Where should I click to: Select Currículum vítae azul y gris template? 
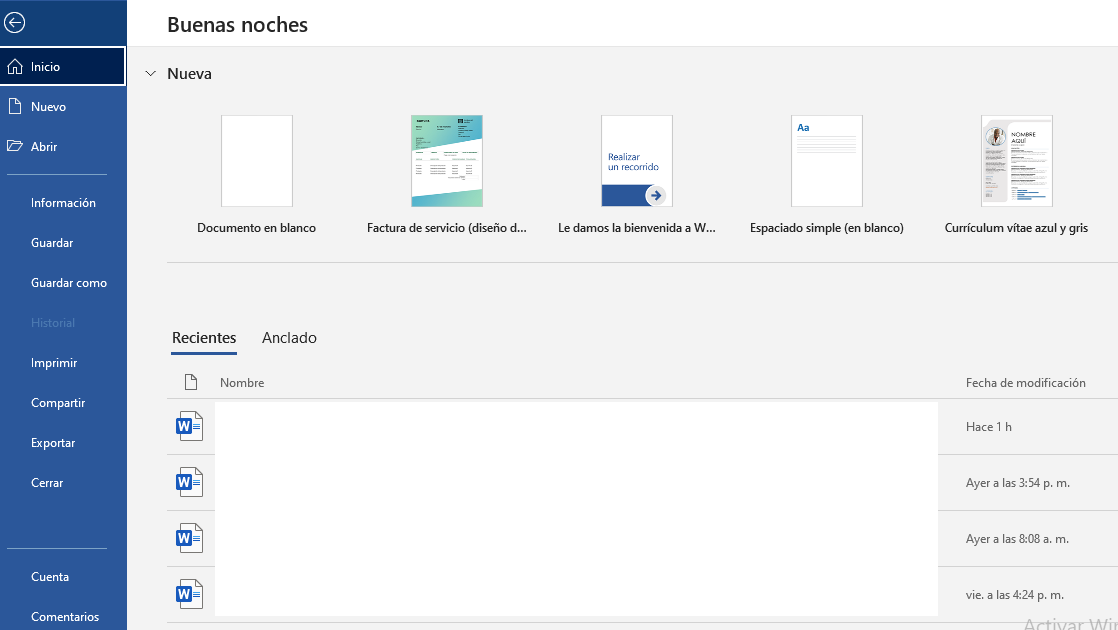tap(1017, 161)
